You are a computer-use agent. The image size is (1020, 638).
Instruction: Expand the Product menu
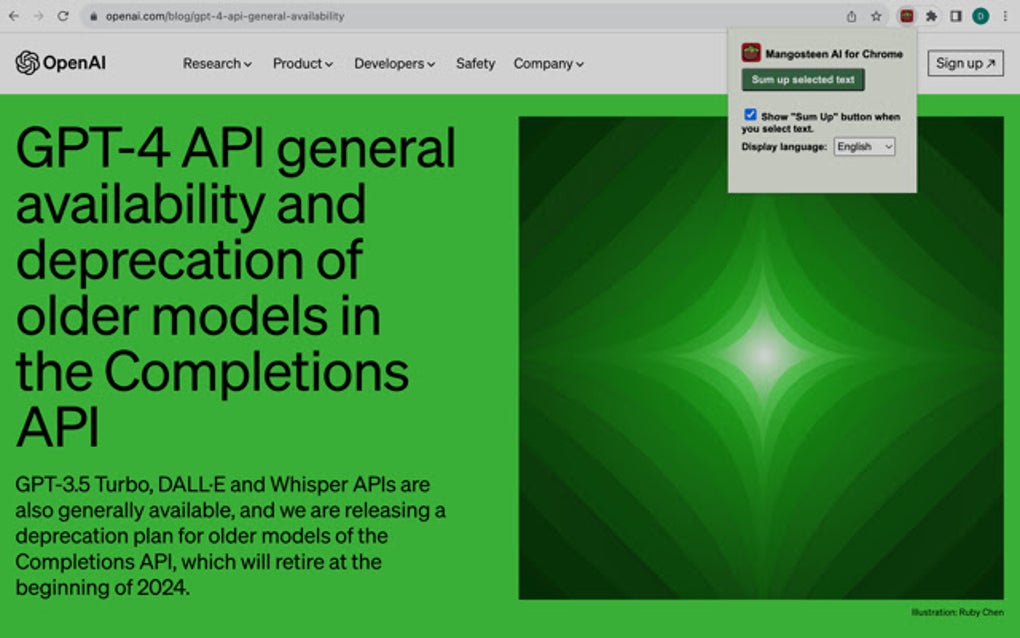[302, 64]
